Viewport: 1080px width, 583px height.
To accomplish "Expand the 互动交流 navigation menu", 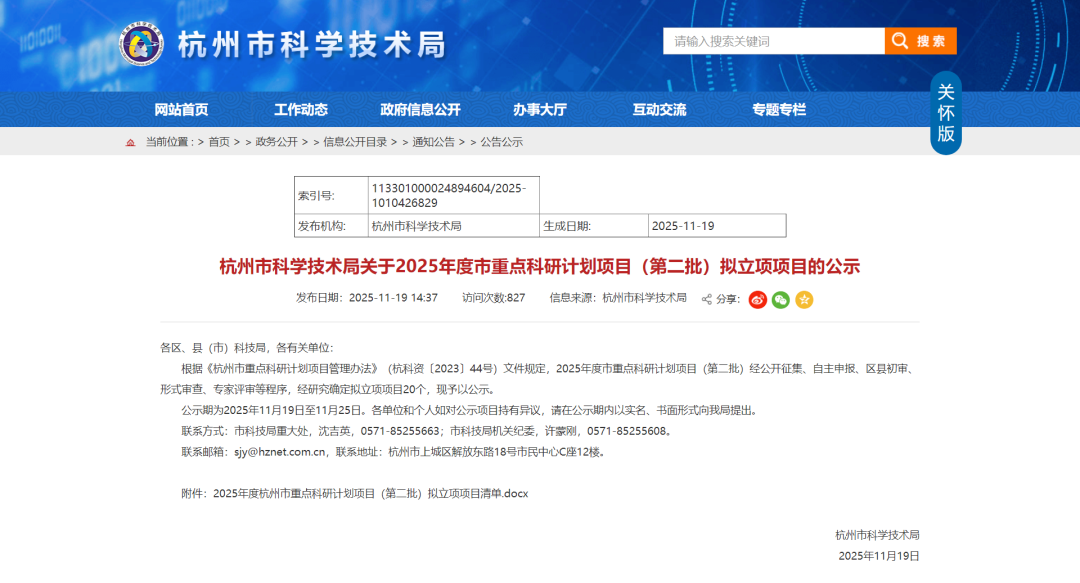I will (659, 110).
